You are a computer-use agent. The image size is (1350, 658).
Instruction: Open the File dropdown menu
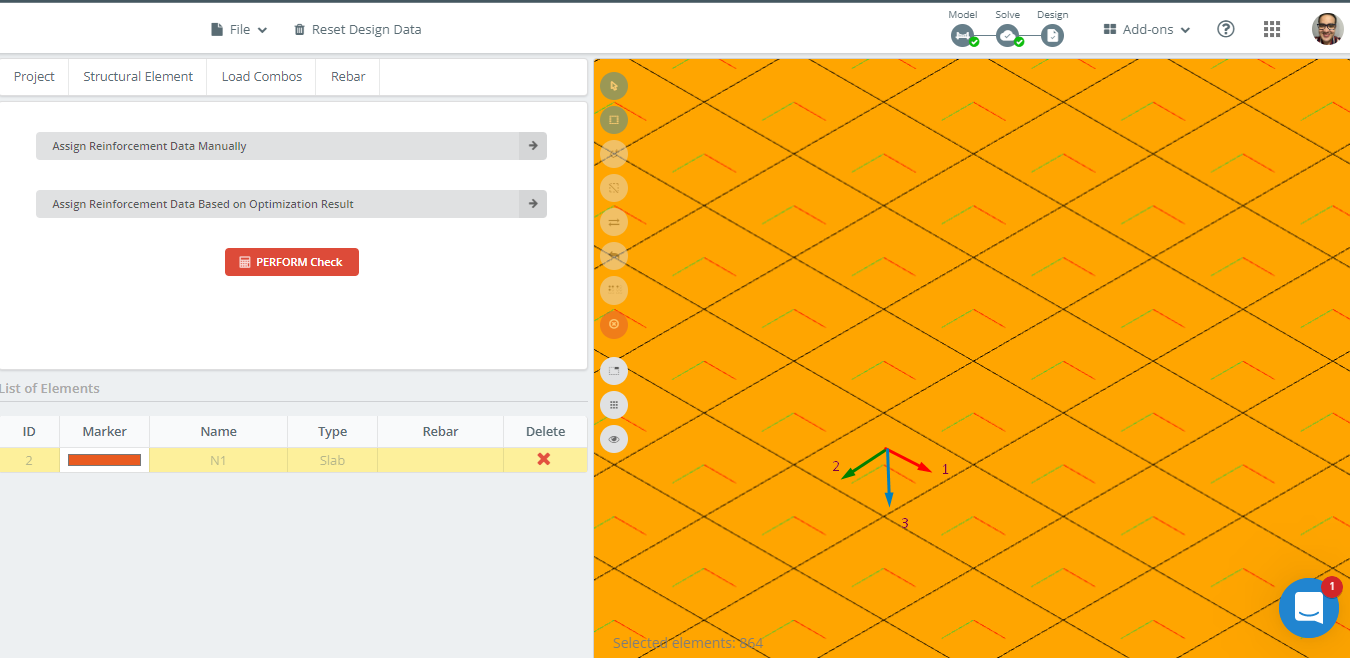pos(239,30)
